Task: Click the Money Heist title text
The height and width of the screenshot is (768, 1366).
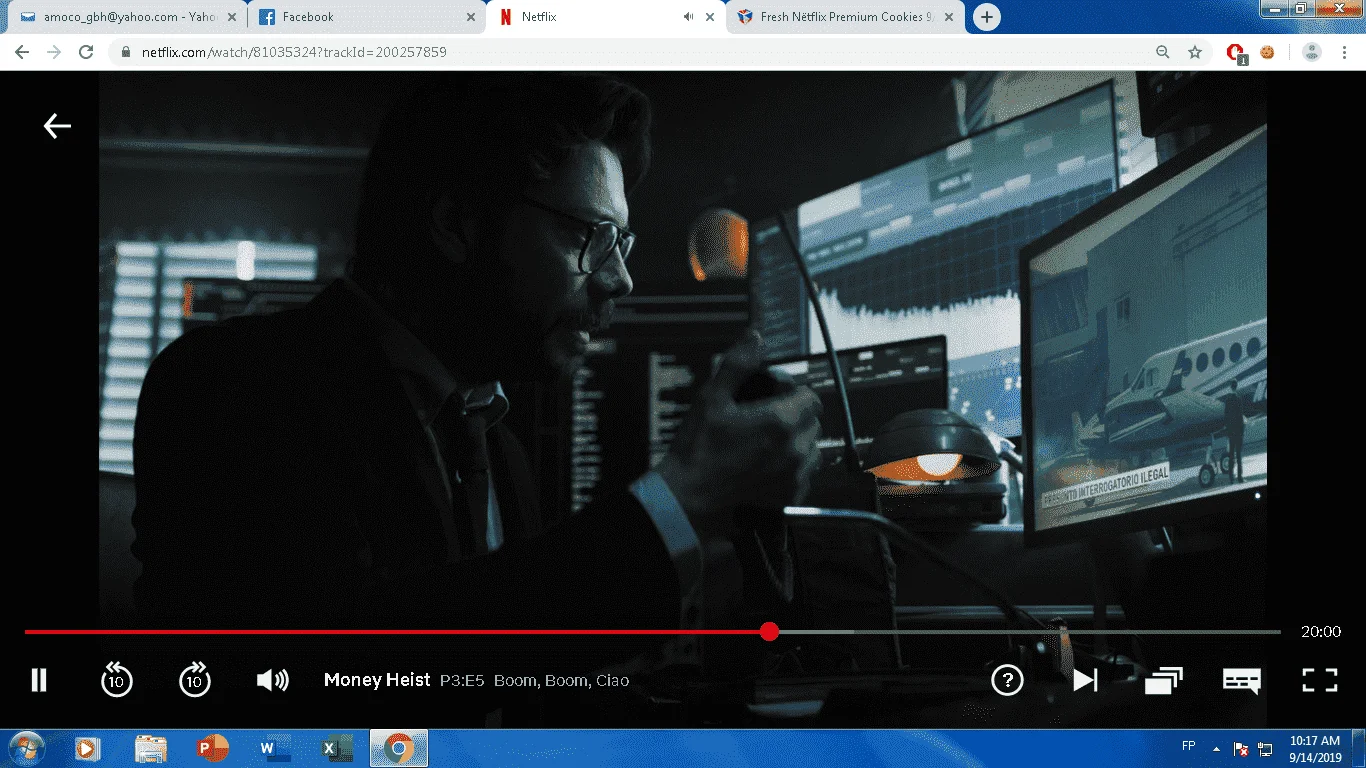Action: point(377,680)
